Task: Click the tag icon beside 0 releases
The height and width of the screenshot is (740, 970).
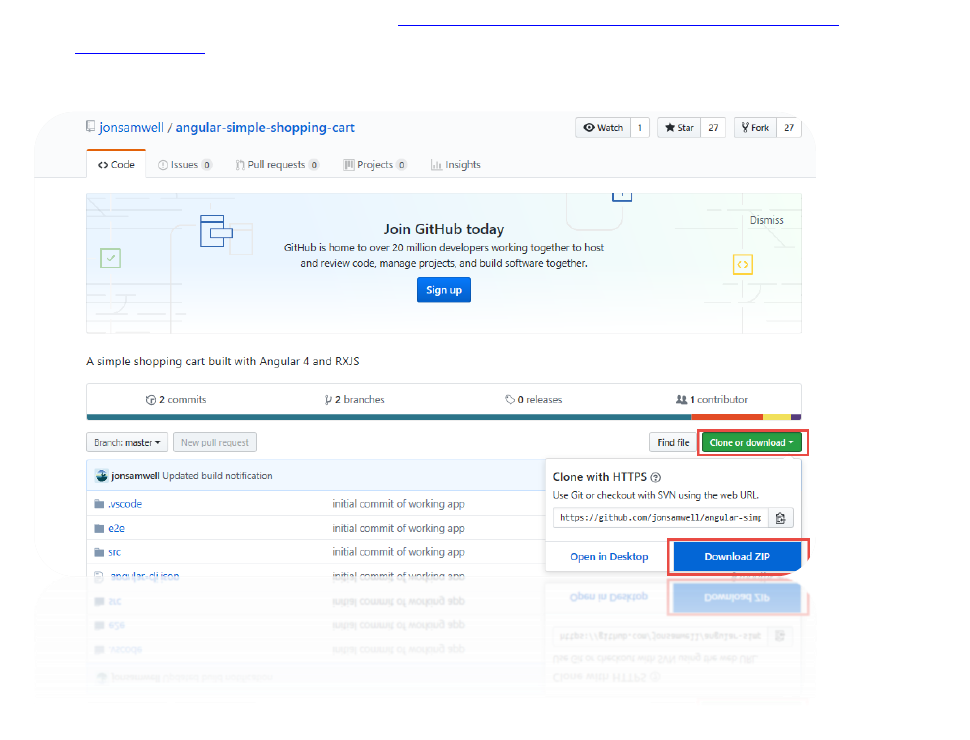Action: (x=510, y=400)
